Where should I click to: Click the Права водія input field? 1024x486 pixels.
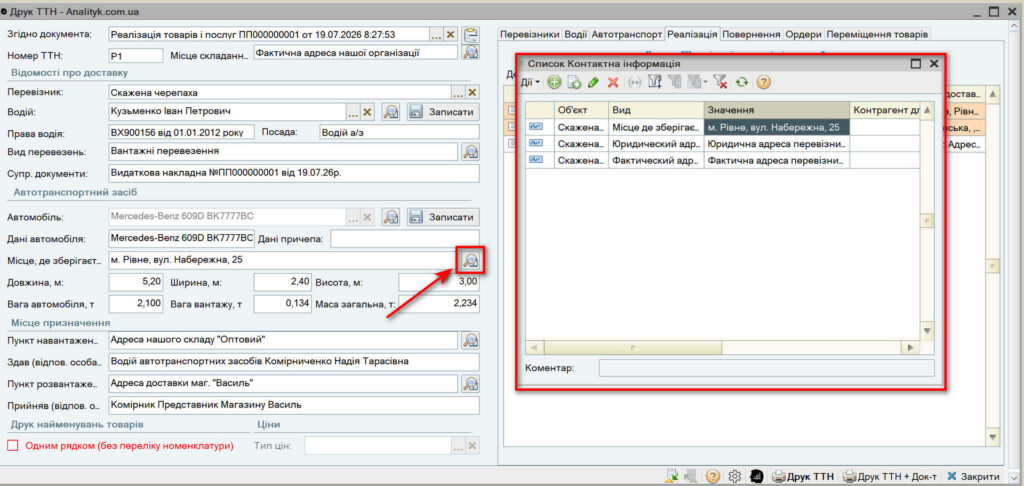182,132
